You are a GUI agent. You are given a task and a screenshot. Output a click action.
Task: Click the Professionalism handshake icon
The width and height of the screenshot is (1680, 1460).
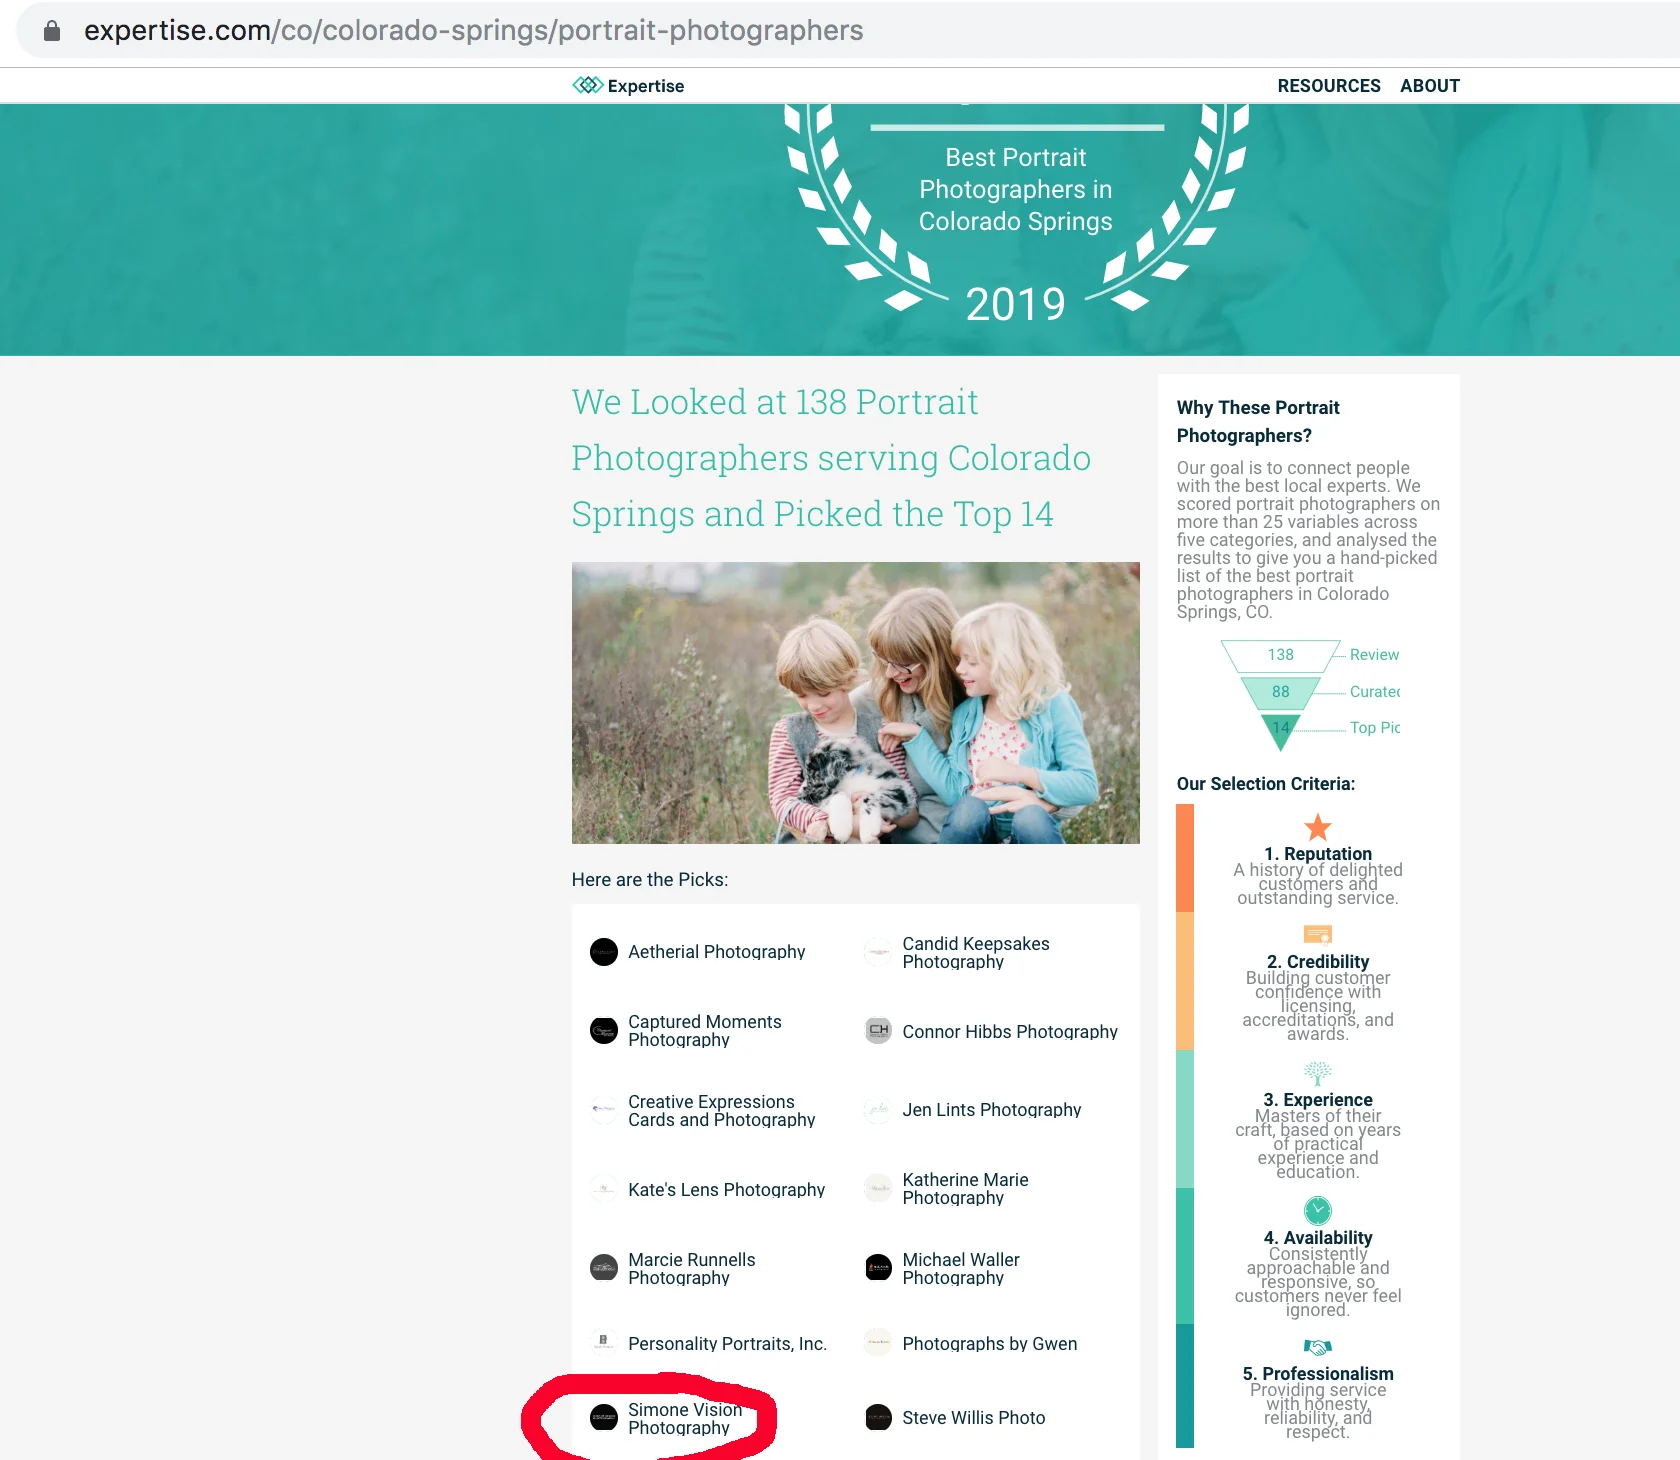click(x=1318, y=1347)
